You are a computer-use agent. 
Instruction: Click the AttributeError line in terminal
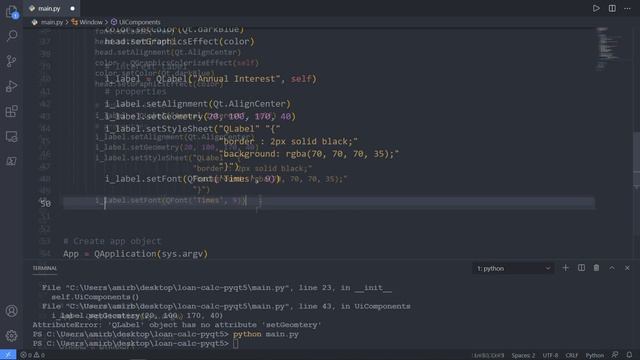pos(177,325)
